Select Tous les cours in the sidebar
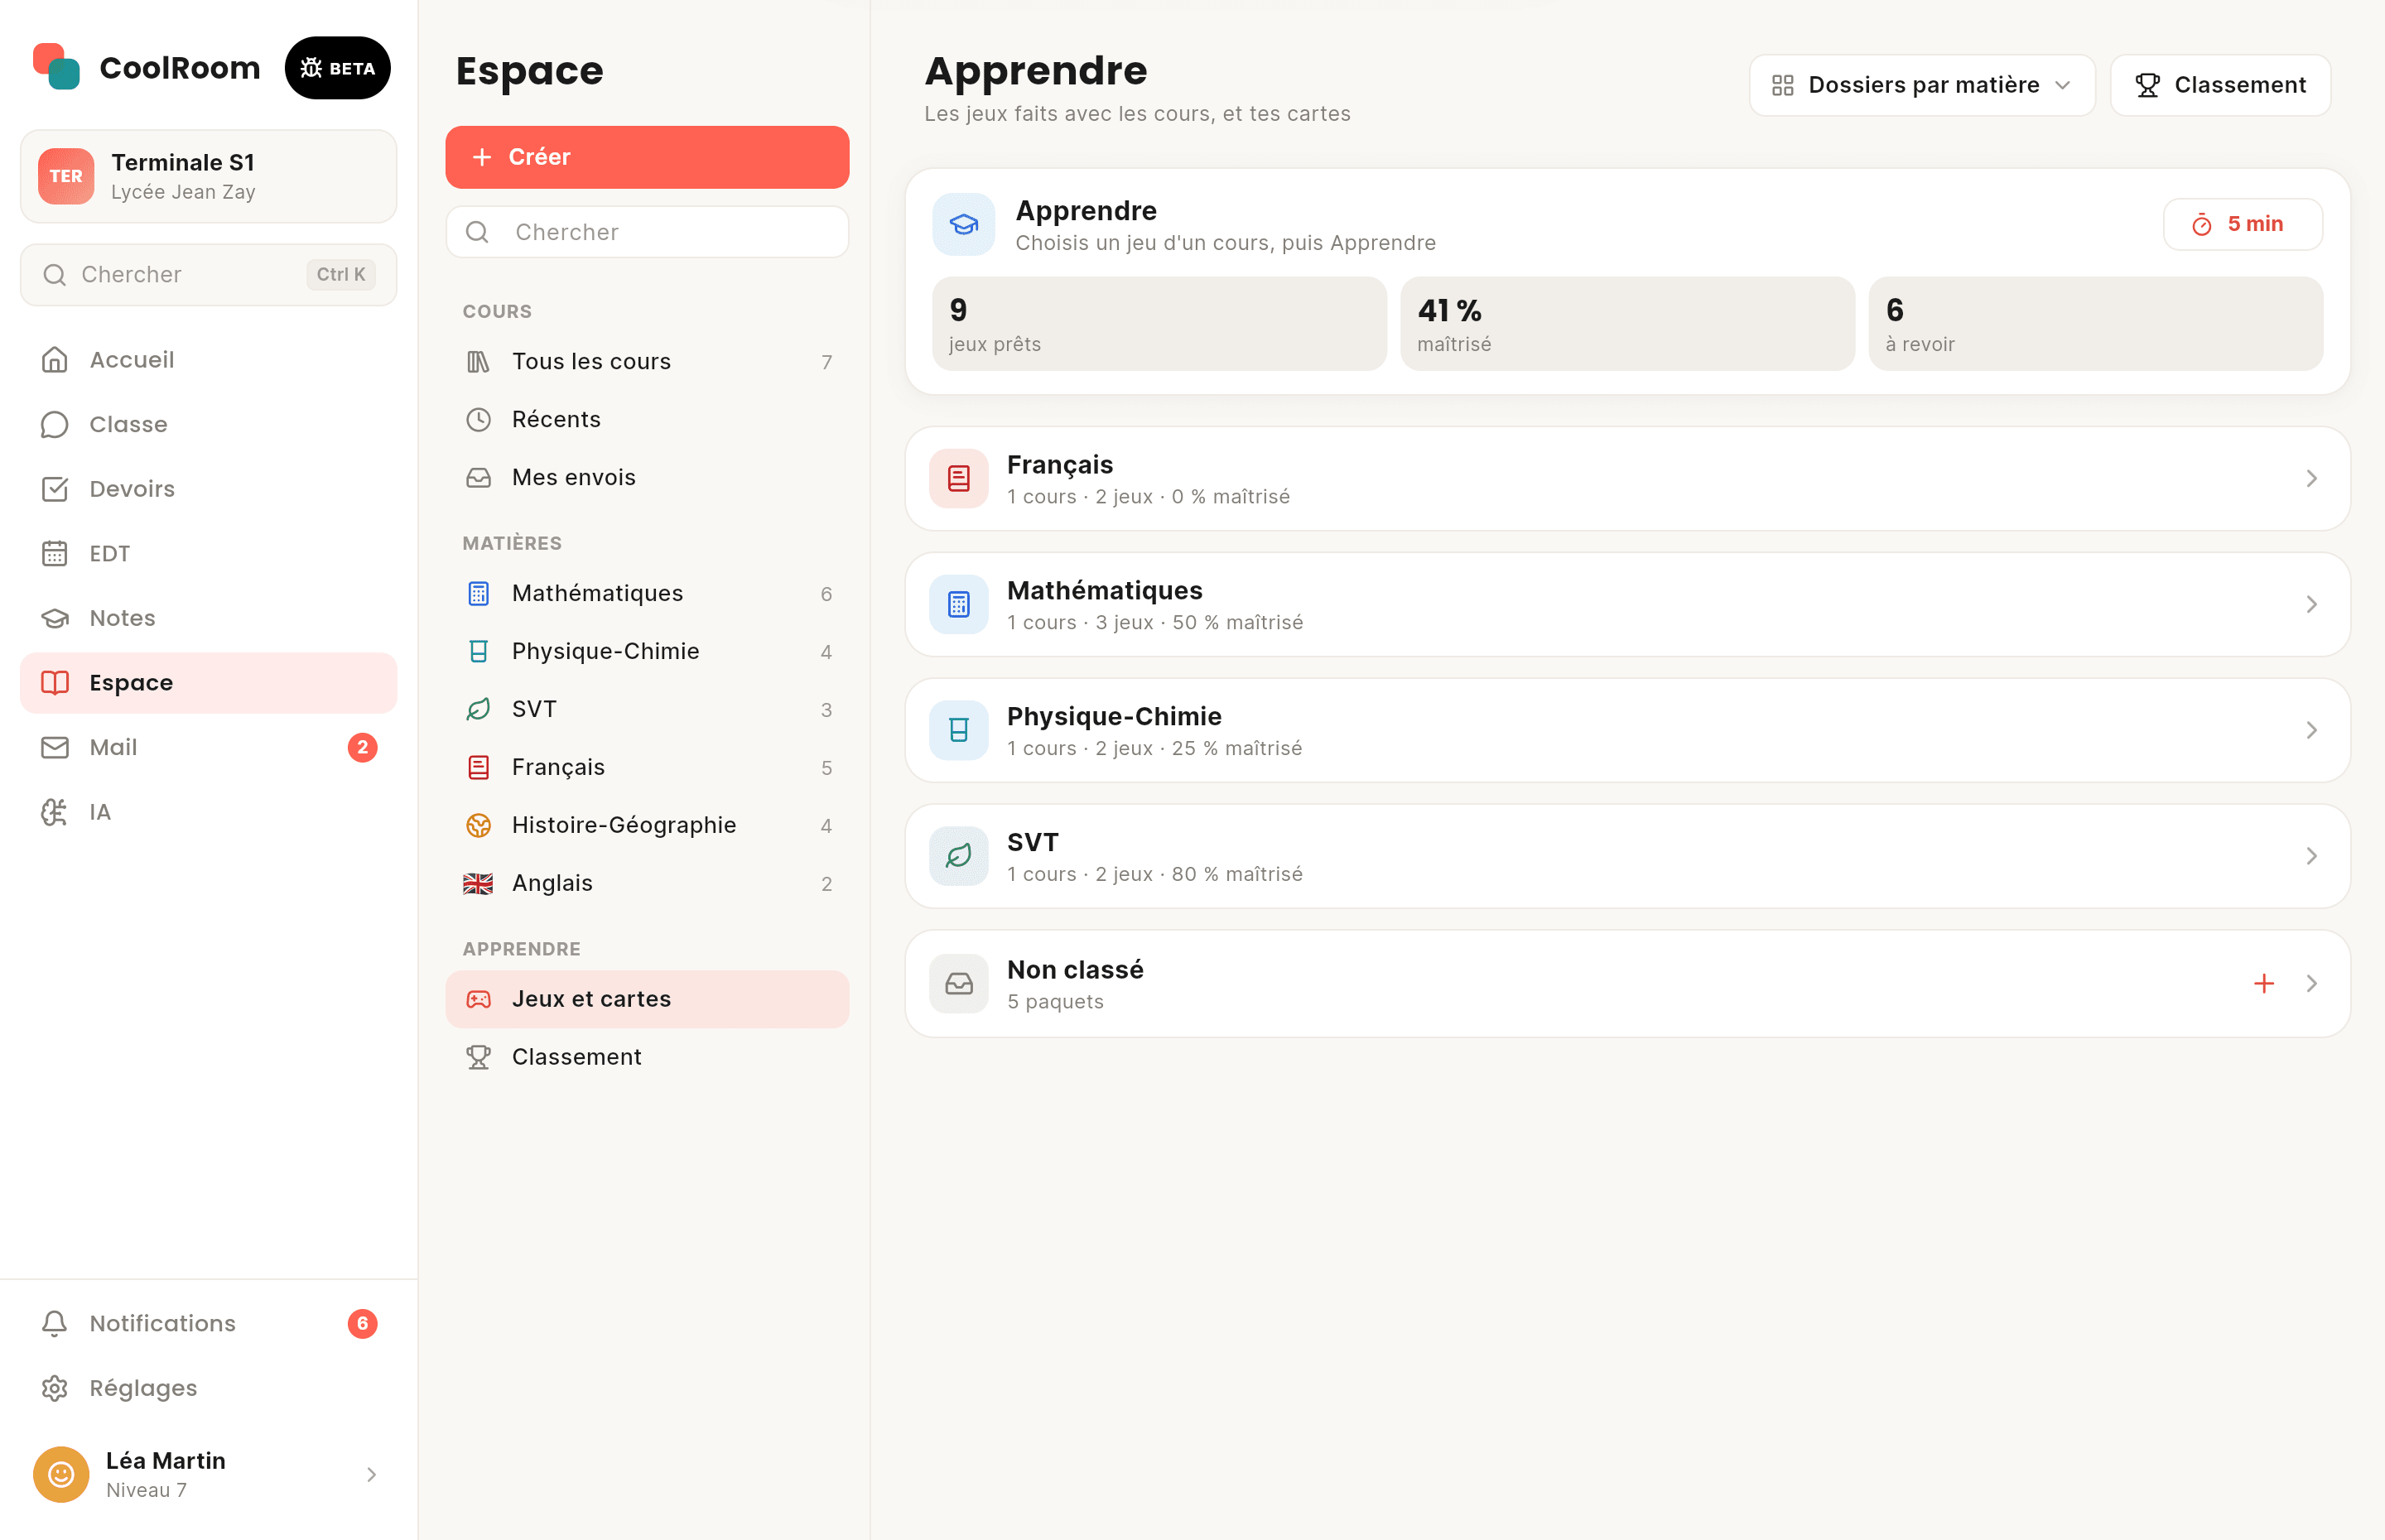 pos(647,361)
